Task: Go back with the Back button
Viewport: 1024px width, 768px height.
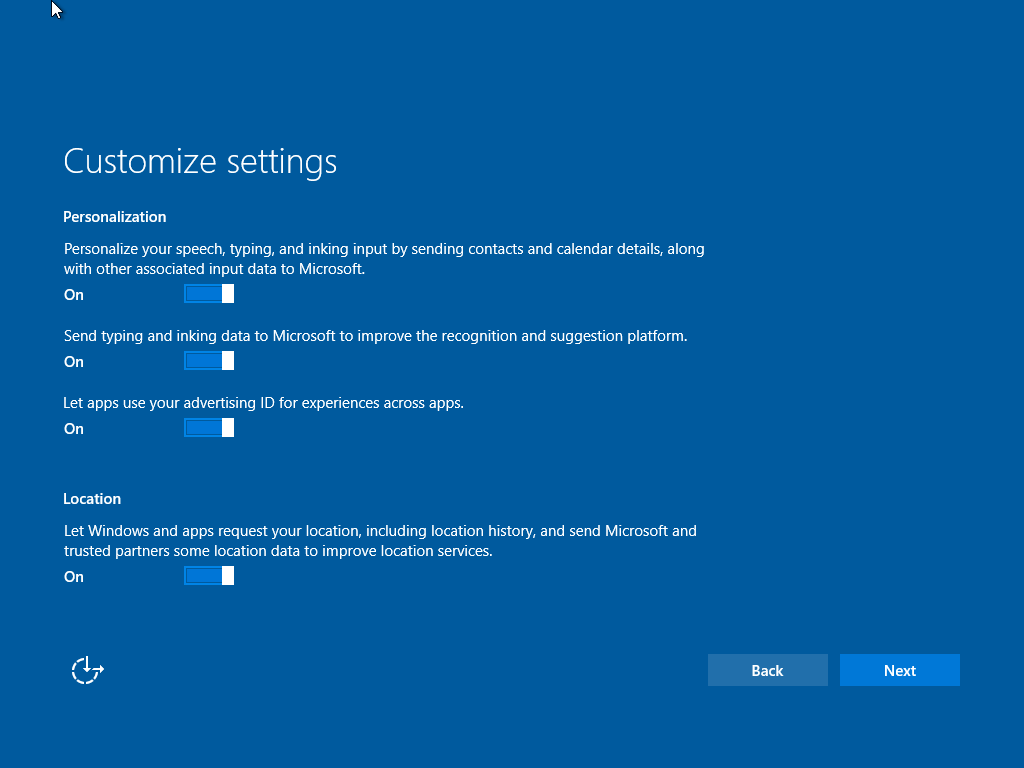Action: (x=767, y=670)
